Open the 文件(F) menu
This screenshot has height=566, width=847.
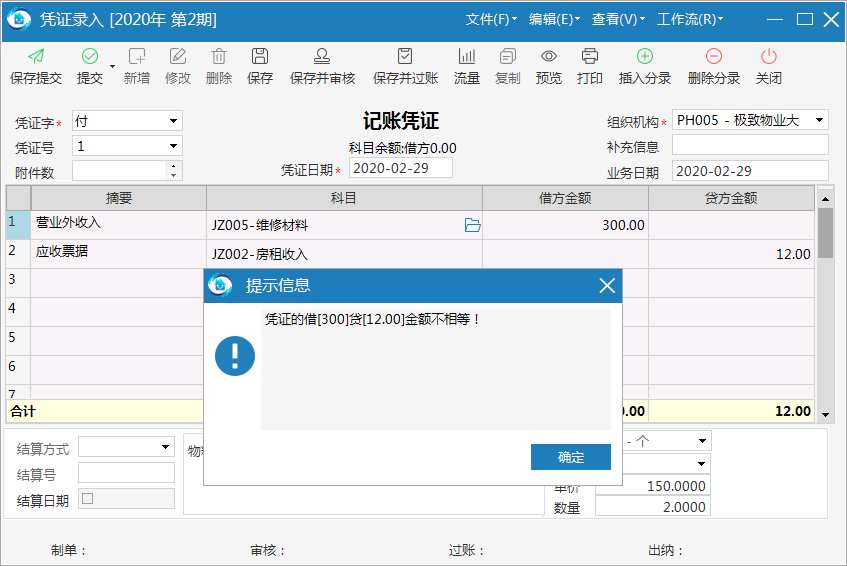tap(491, 19)
